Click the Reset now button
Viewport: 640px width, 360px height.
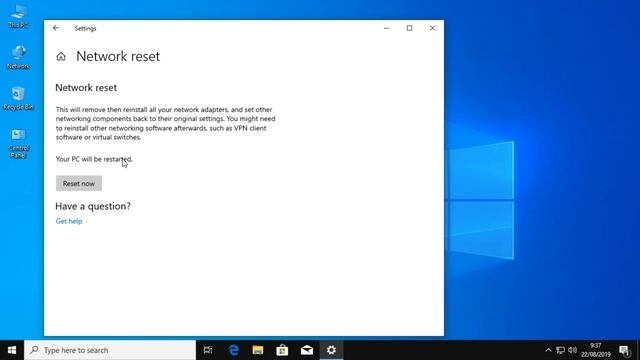pos(79,184)
